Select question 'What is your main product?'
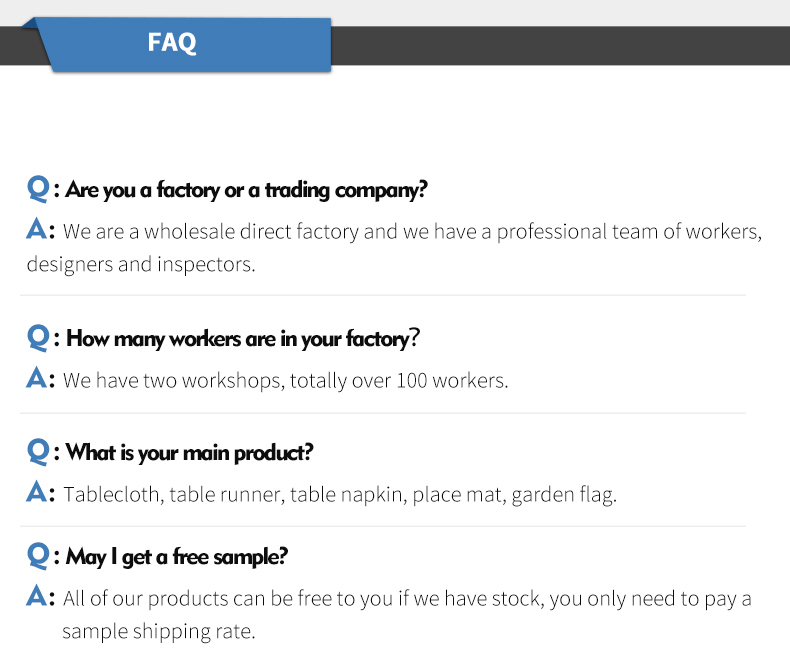 click(189, 453)
